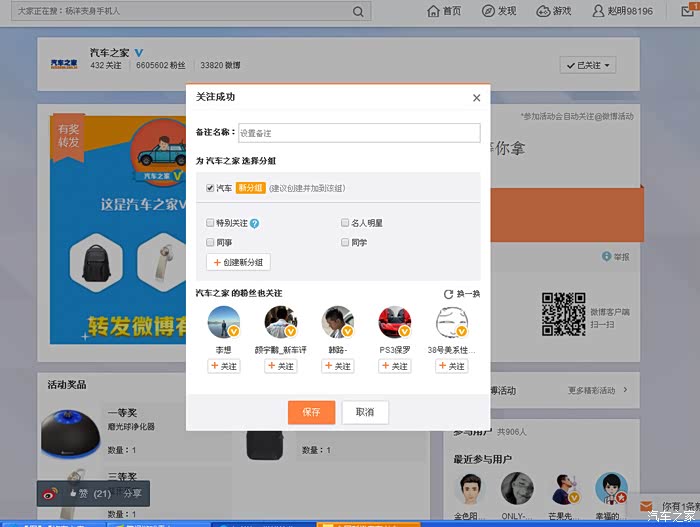Expand the 已关注 dropdown
This screenshot has width=700, height=527.
(x=587, y=65)
